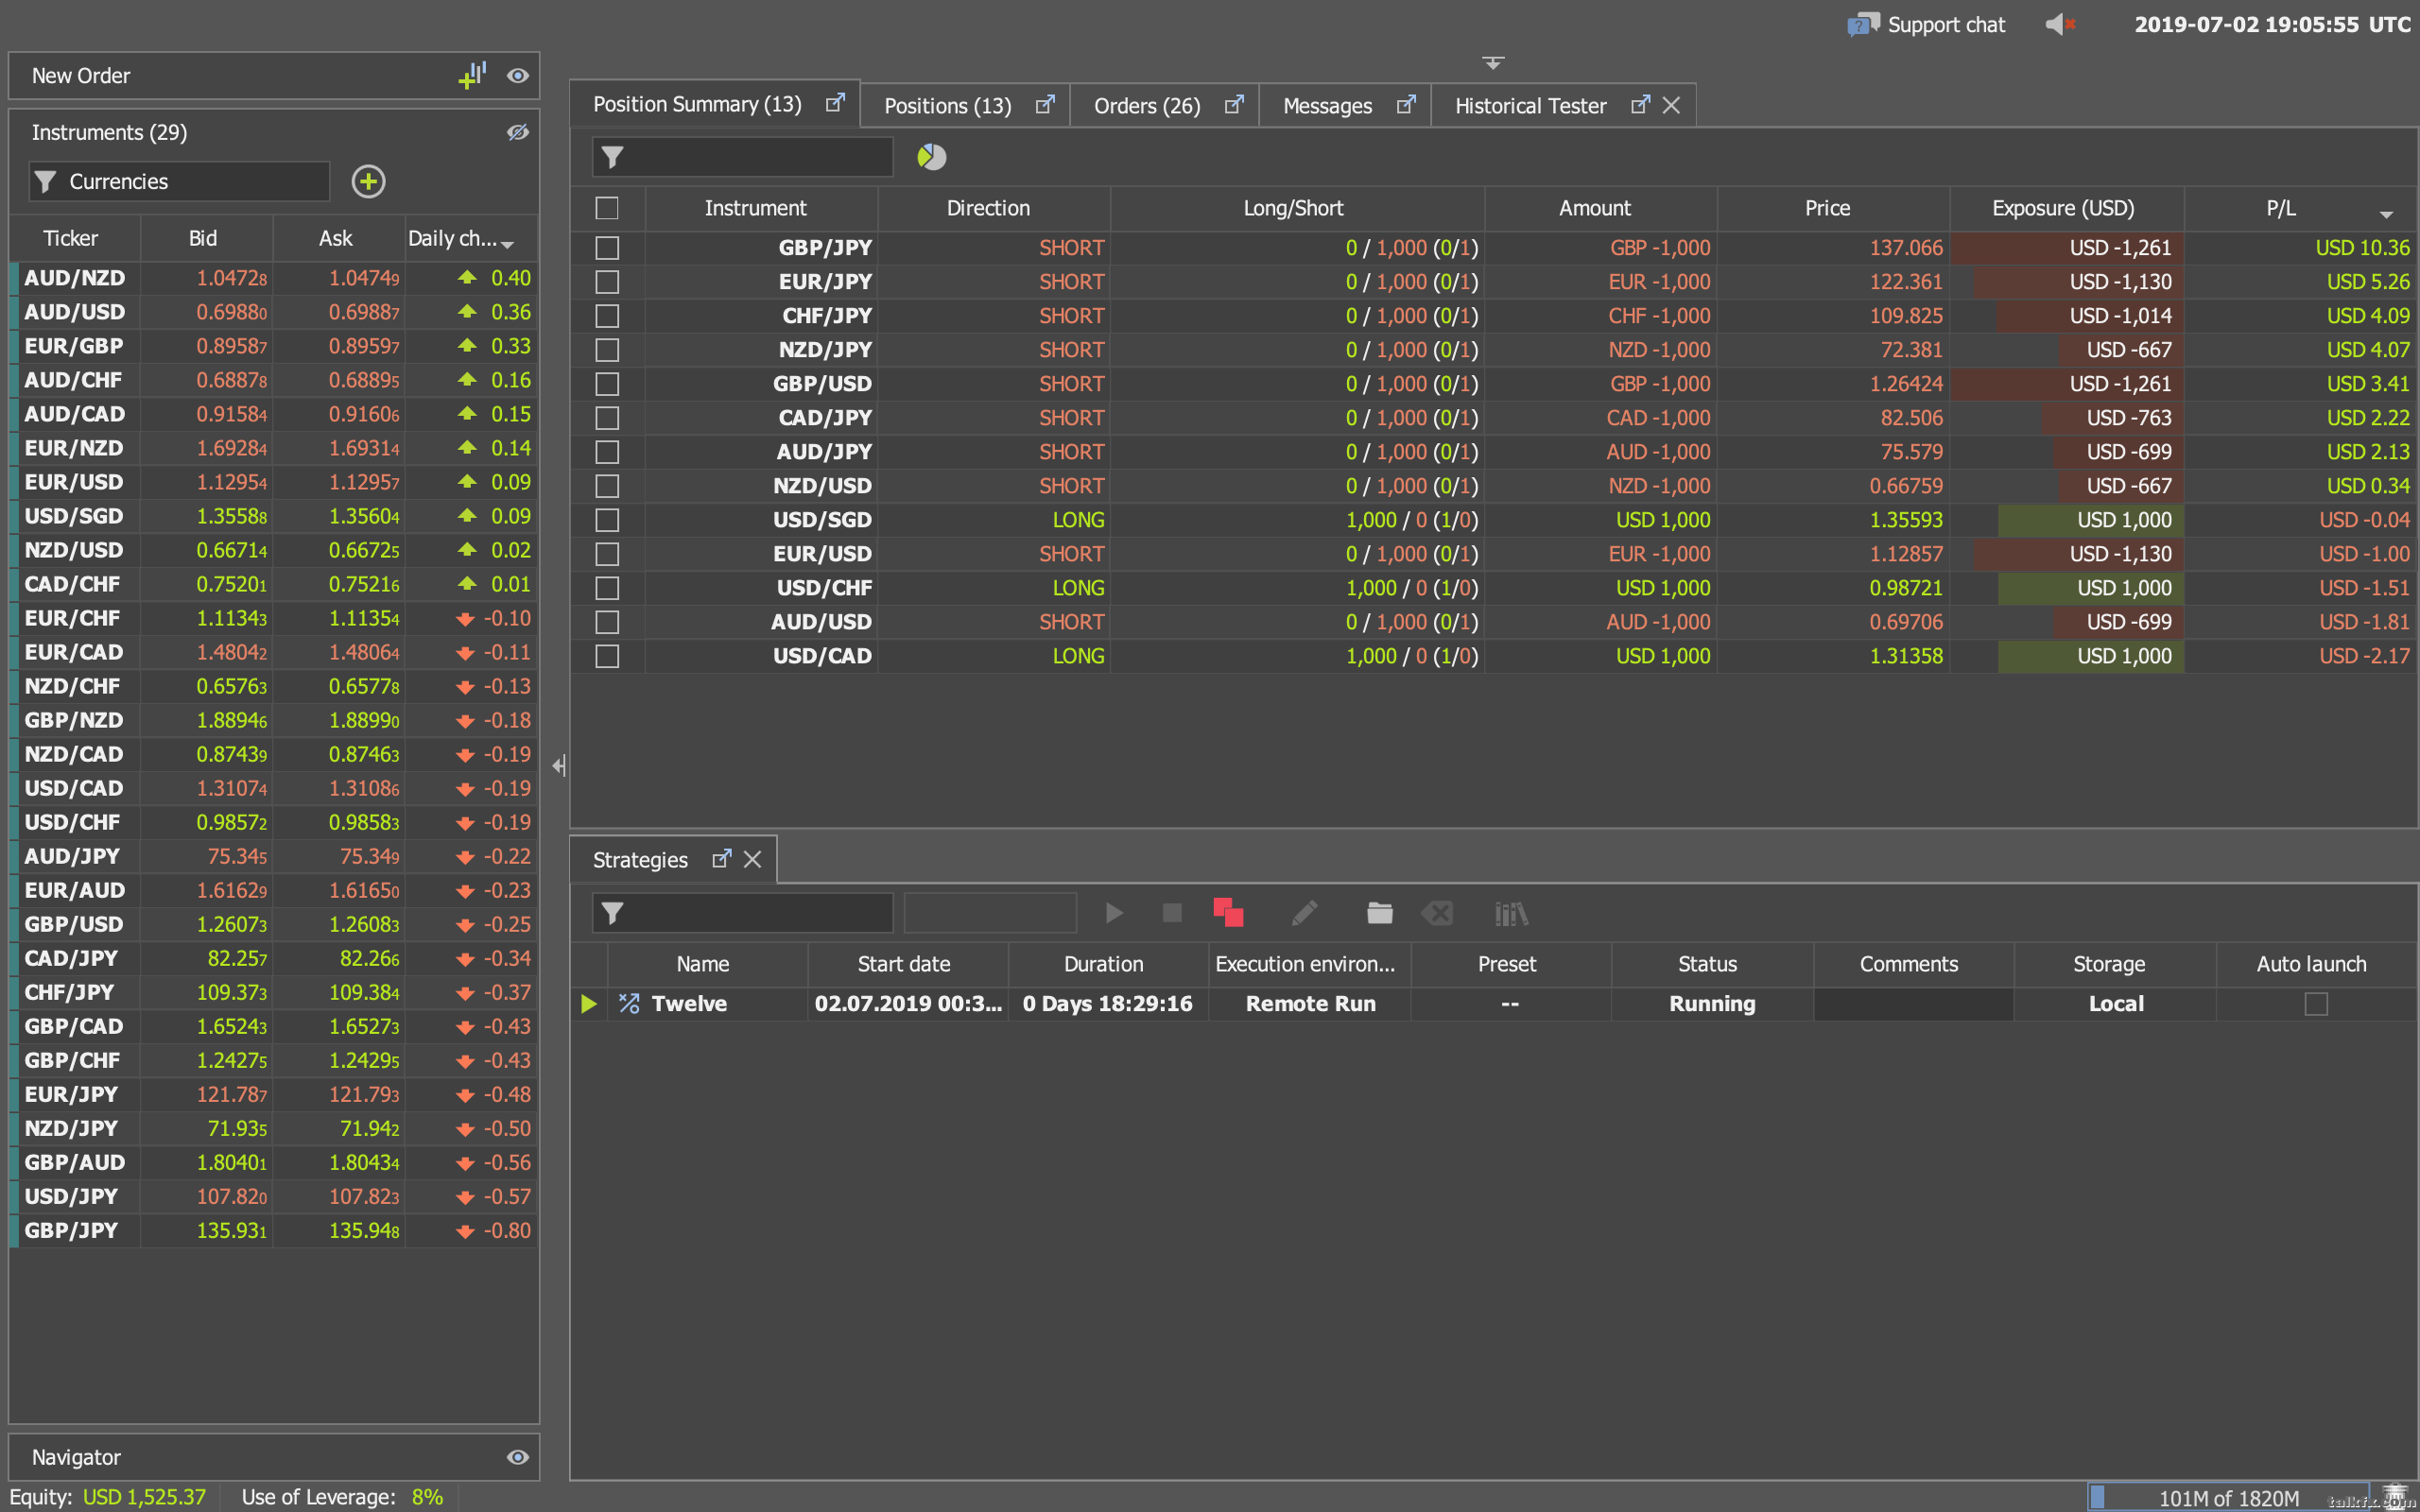Toggle hidden-eye icon of Instruments panel
2420x1512 pixels.
point(517,132)
